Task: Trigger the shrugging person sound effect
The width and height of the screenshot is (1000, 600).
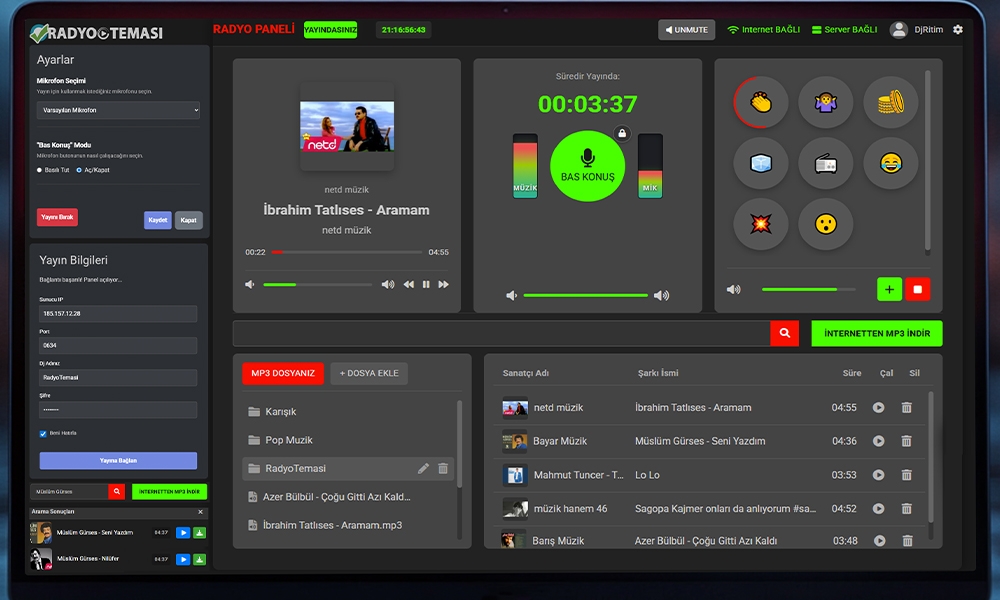Action: [x=825, y=102]
